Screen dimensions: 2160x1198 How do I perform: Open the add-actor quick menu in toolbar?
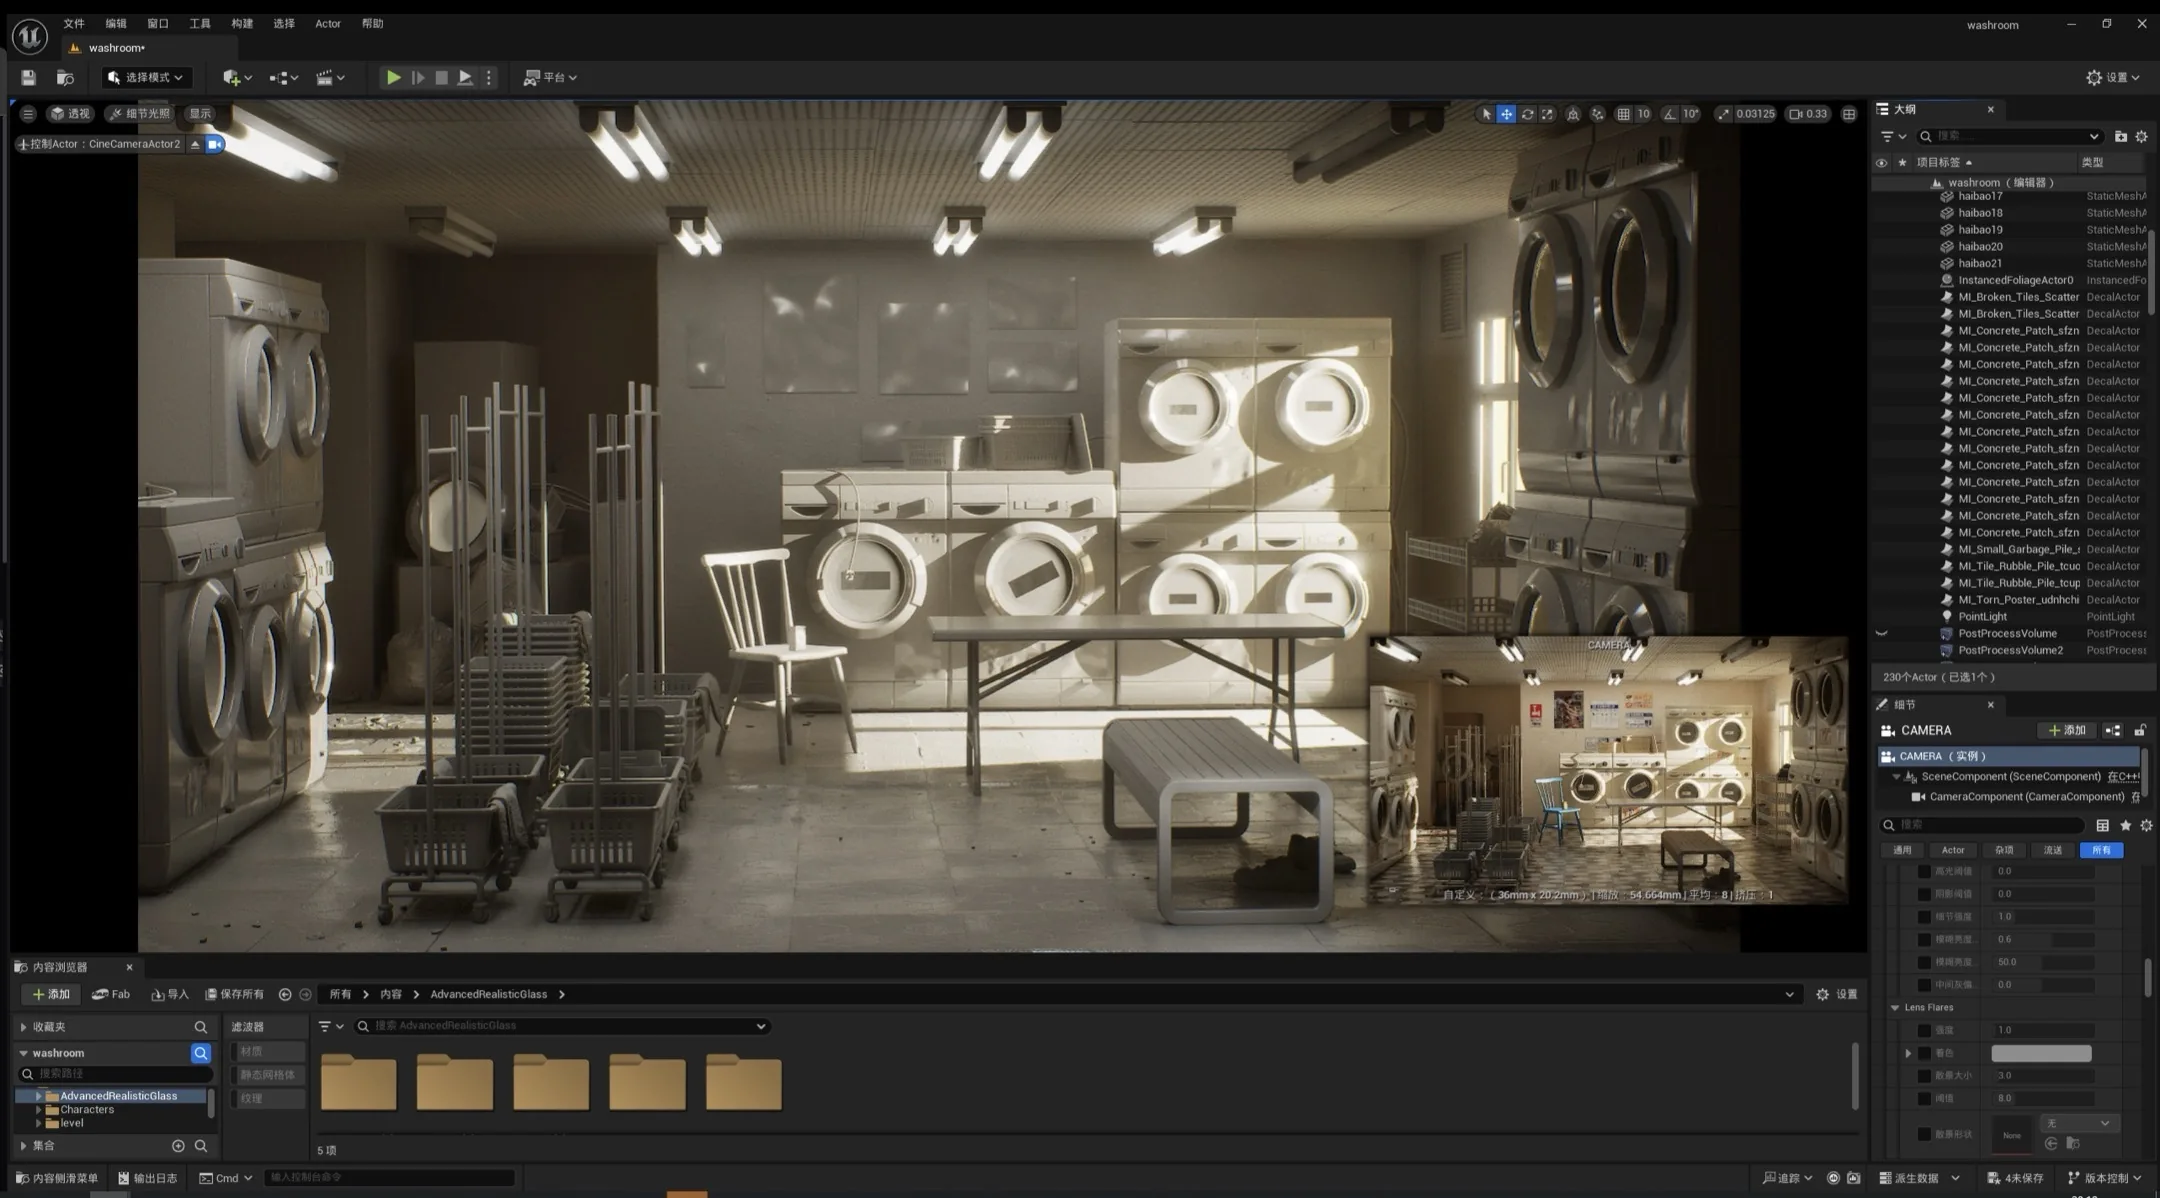(x=237, y=77)
